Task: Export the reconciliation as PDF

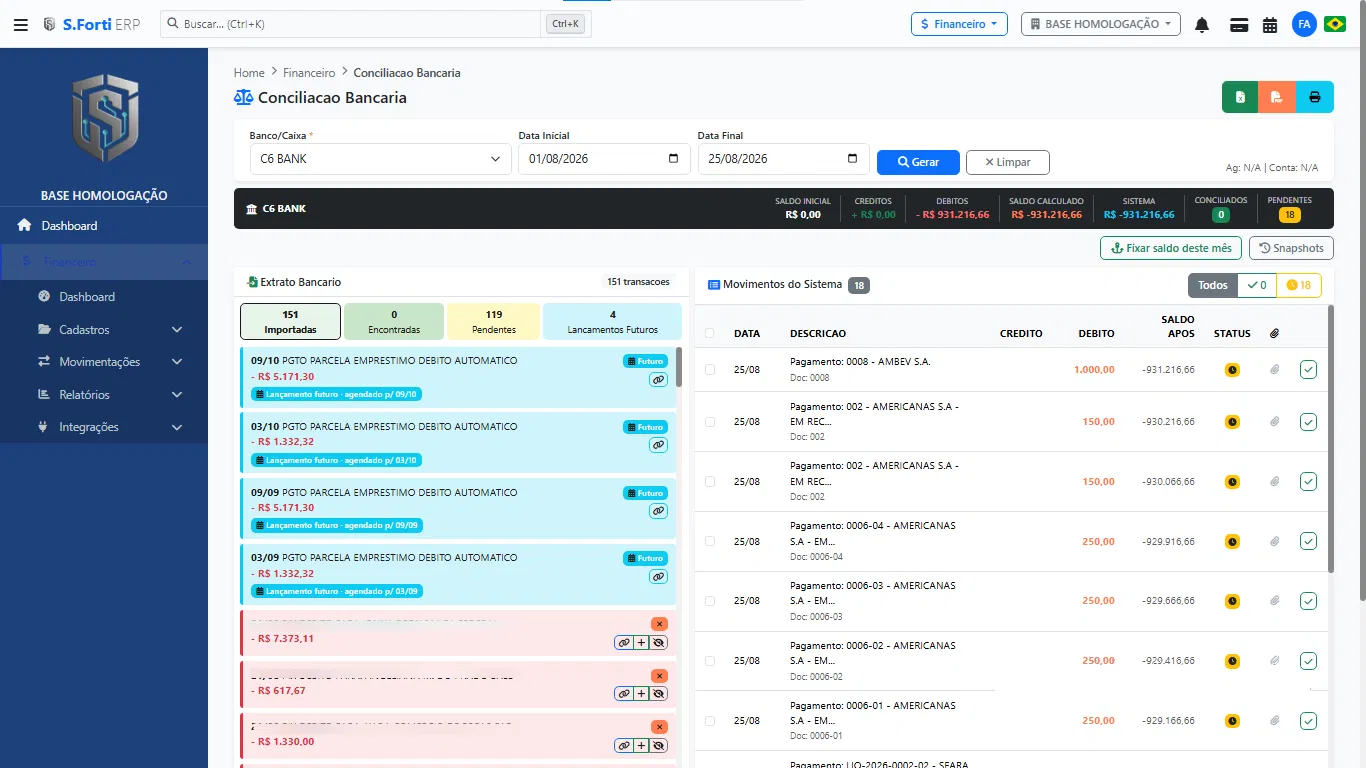Action: [x=1277, y=97]
